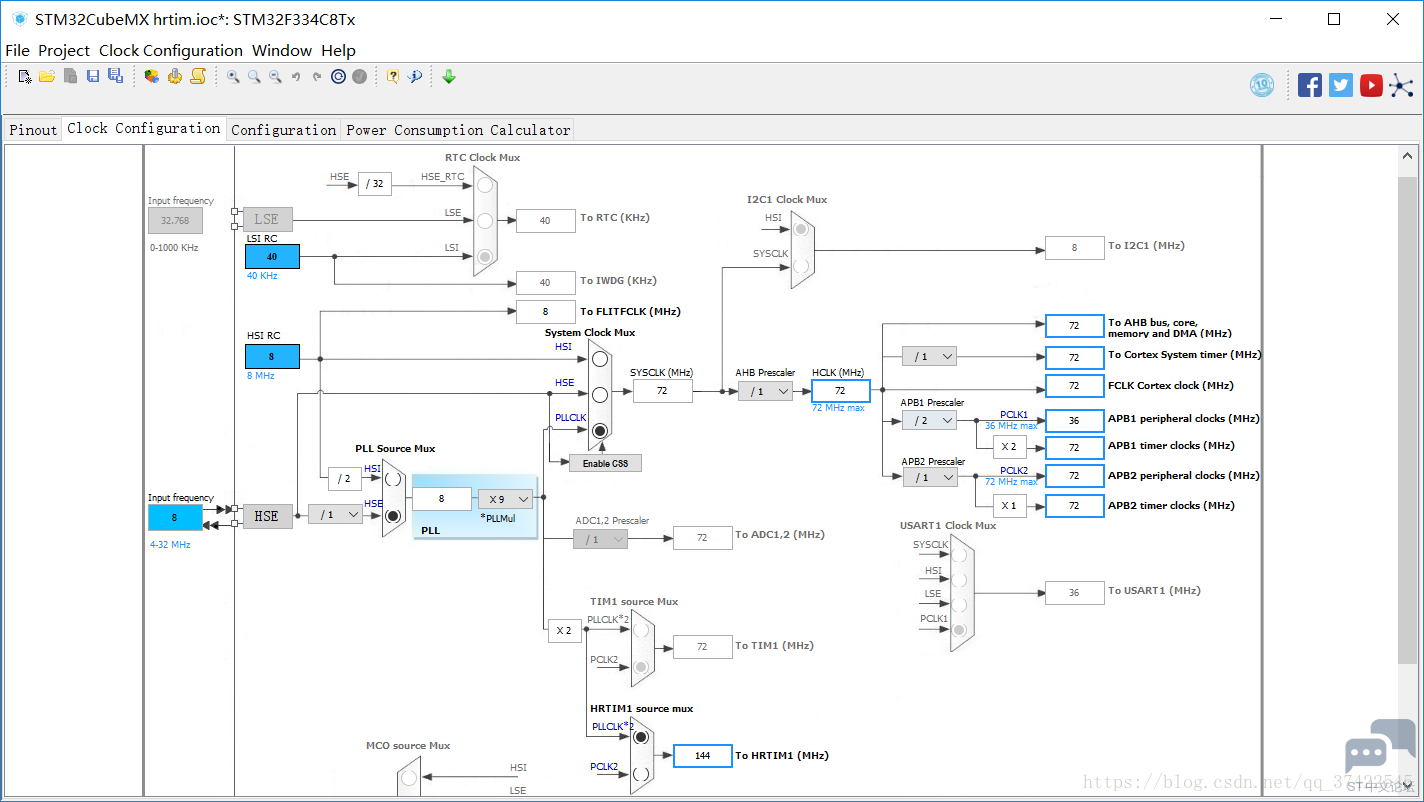Open a project with the folder icon

pos(47,76)
